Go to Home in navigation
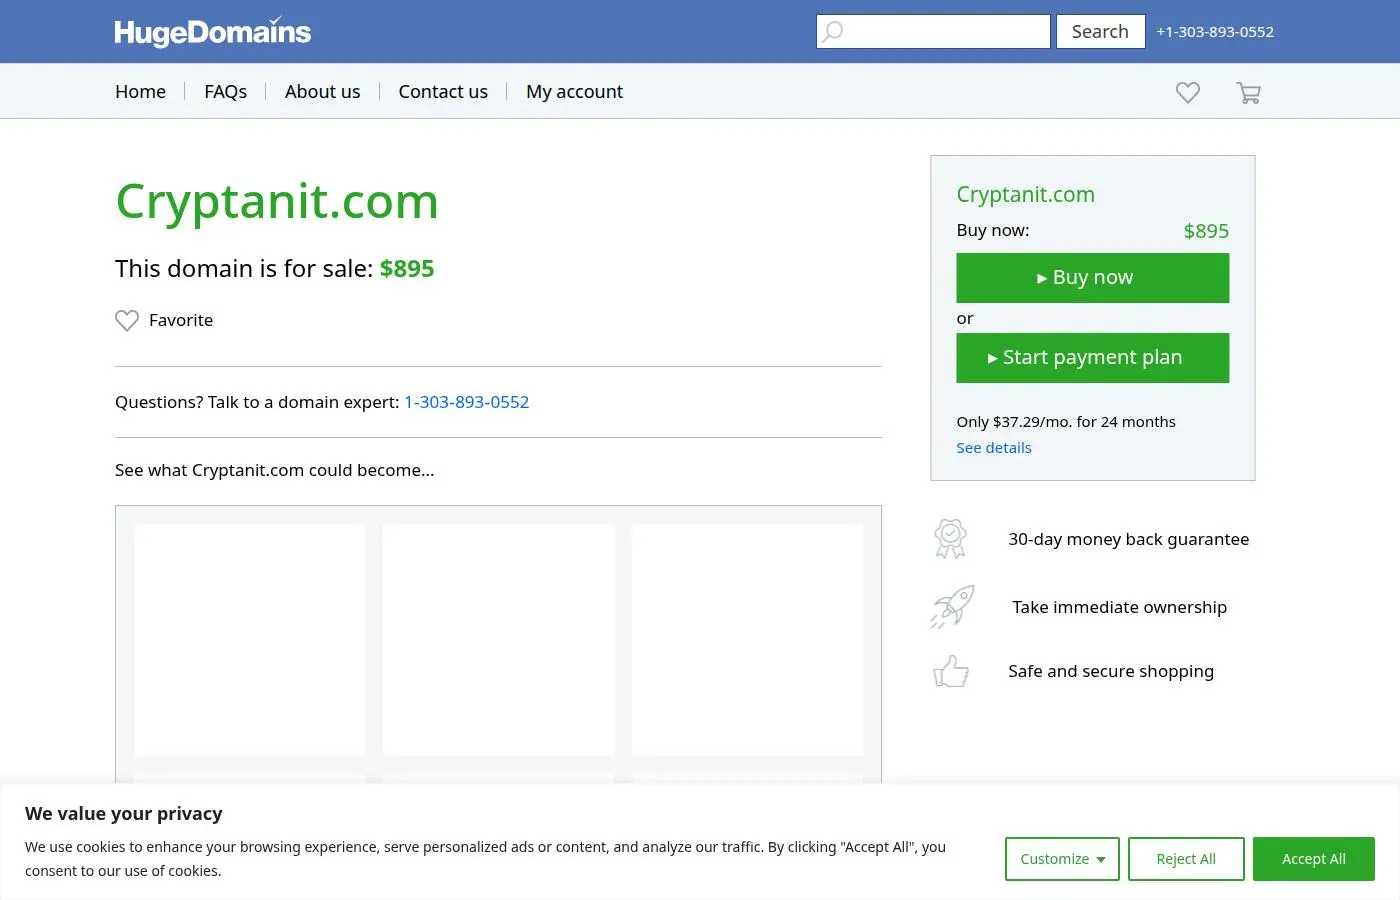Screen dimensions: 1400x900 [x=140, y=91]
